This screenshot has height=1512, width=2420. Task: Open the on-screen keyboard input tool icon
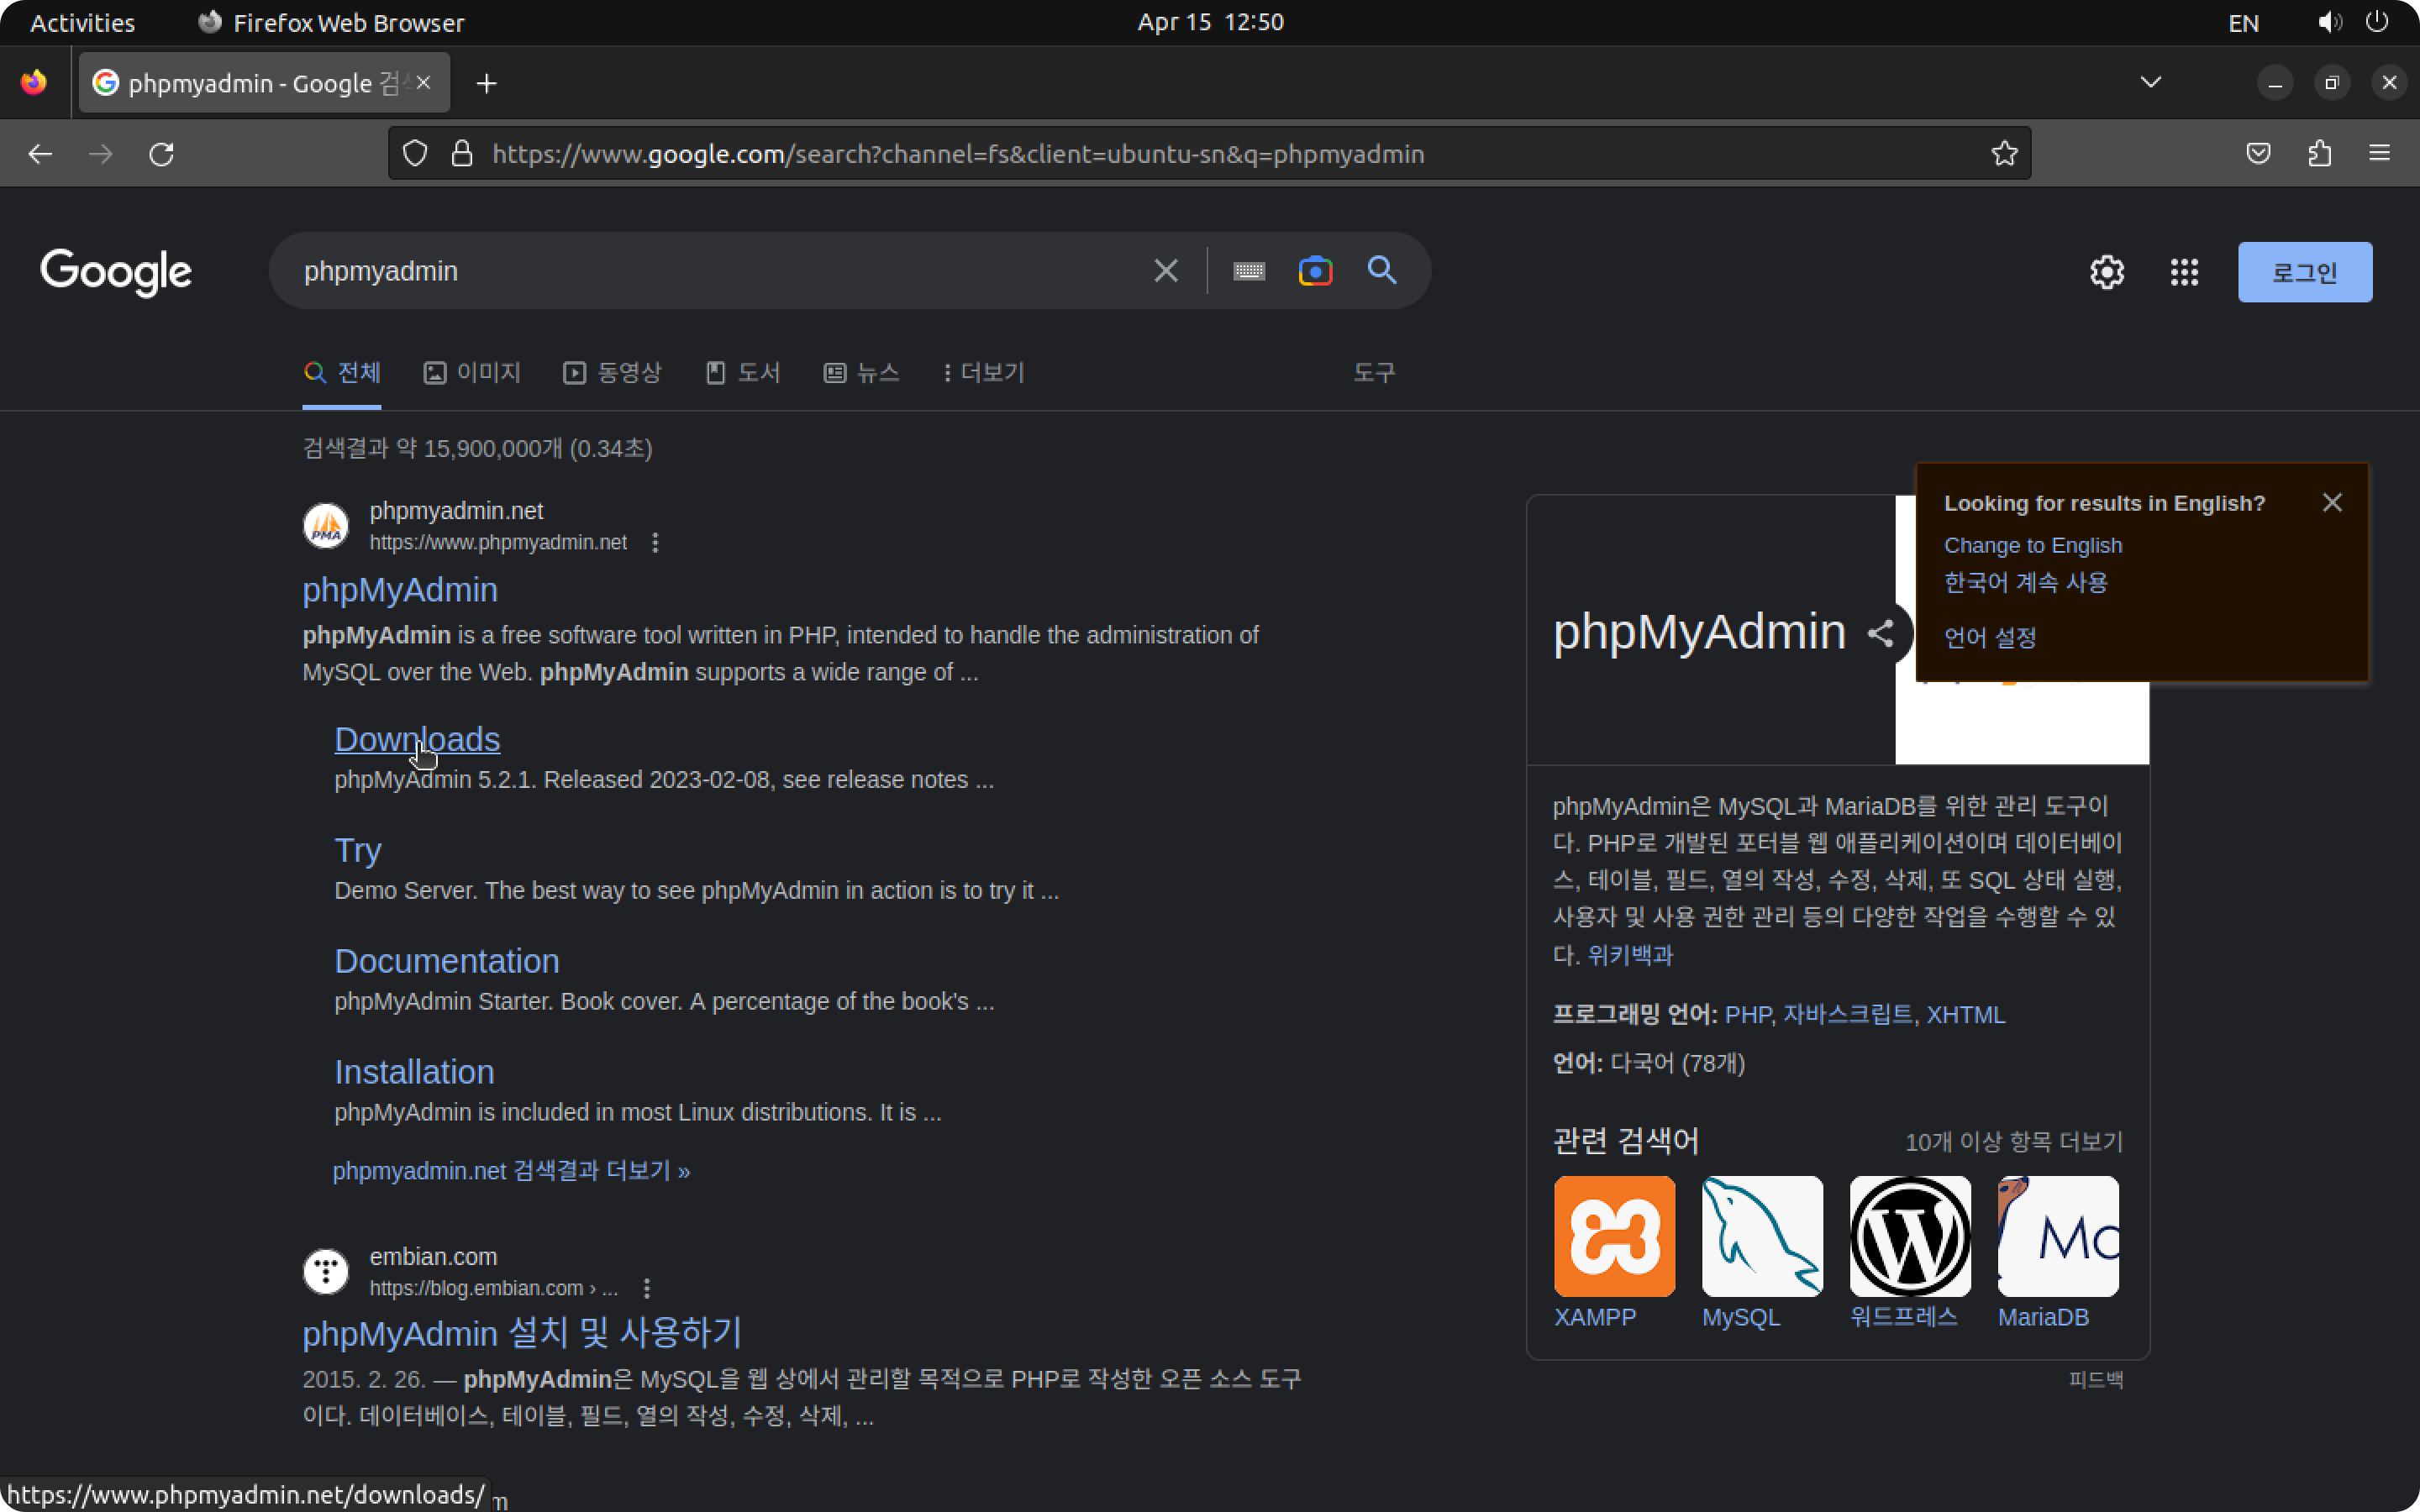[1249, 271]
